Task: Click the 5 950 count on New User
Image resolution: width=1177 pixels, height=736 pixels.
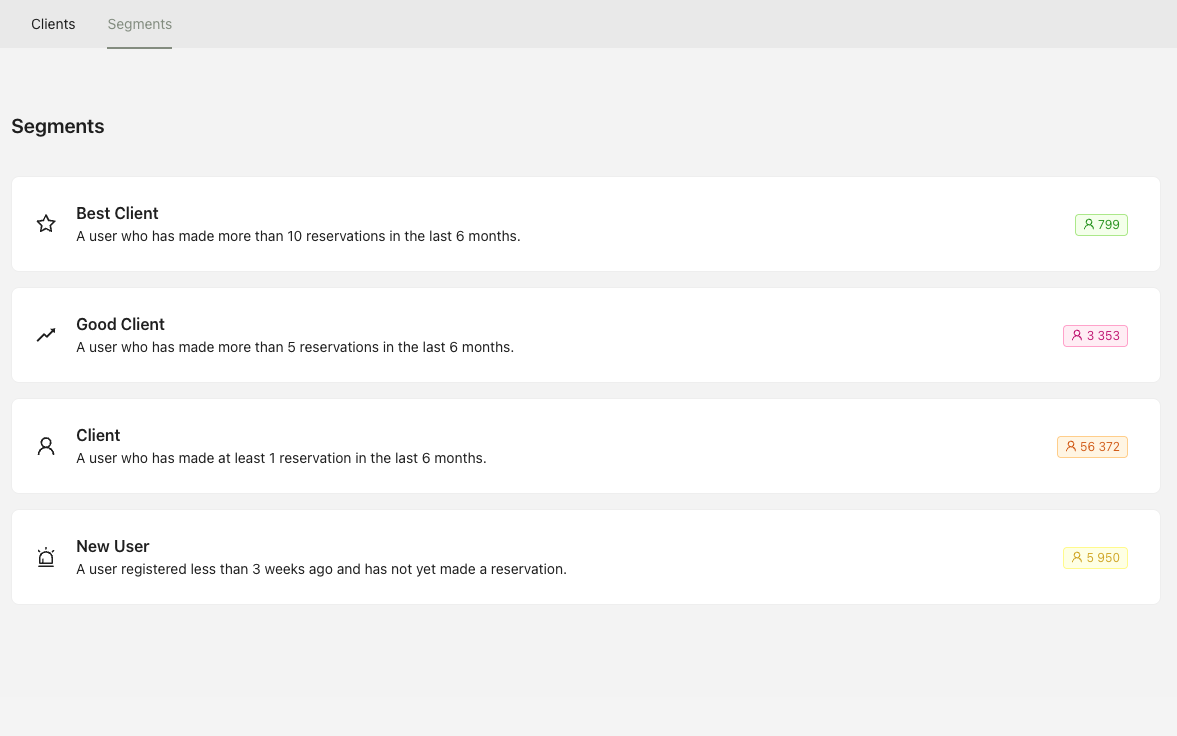Action: pyautogui.click(x=1103, y=558)
